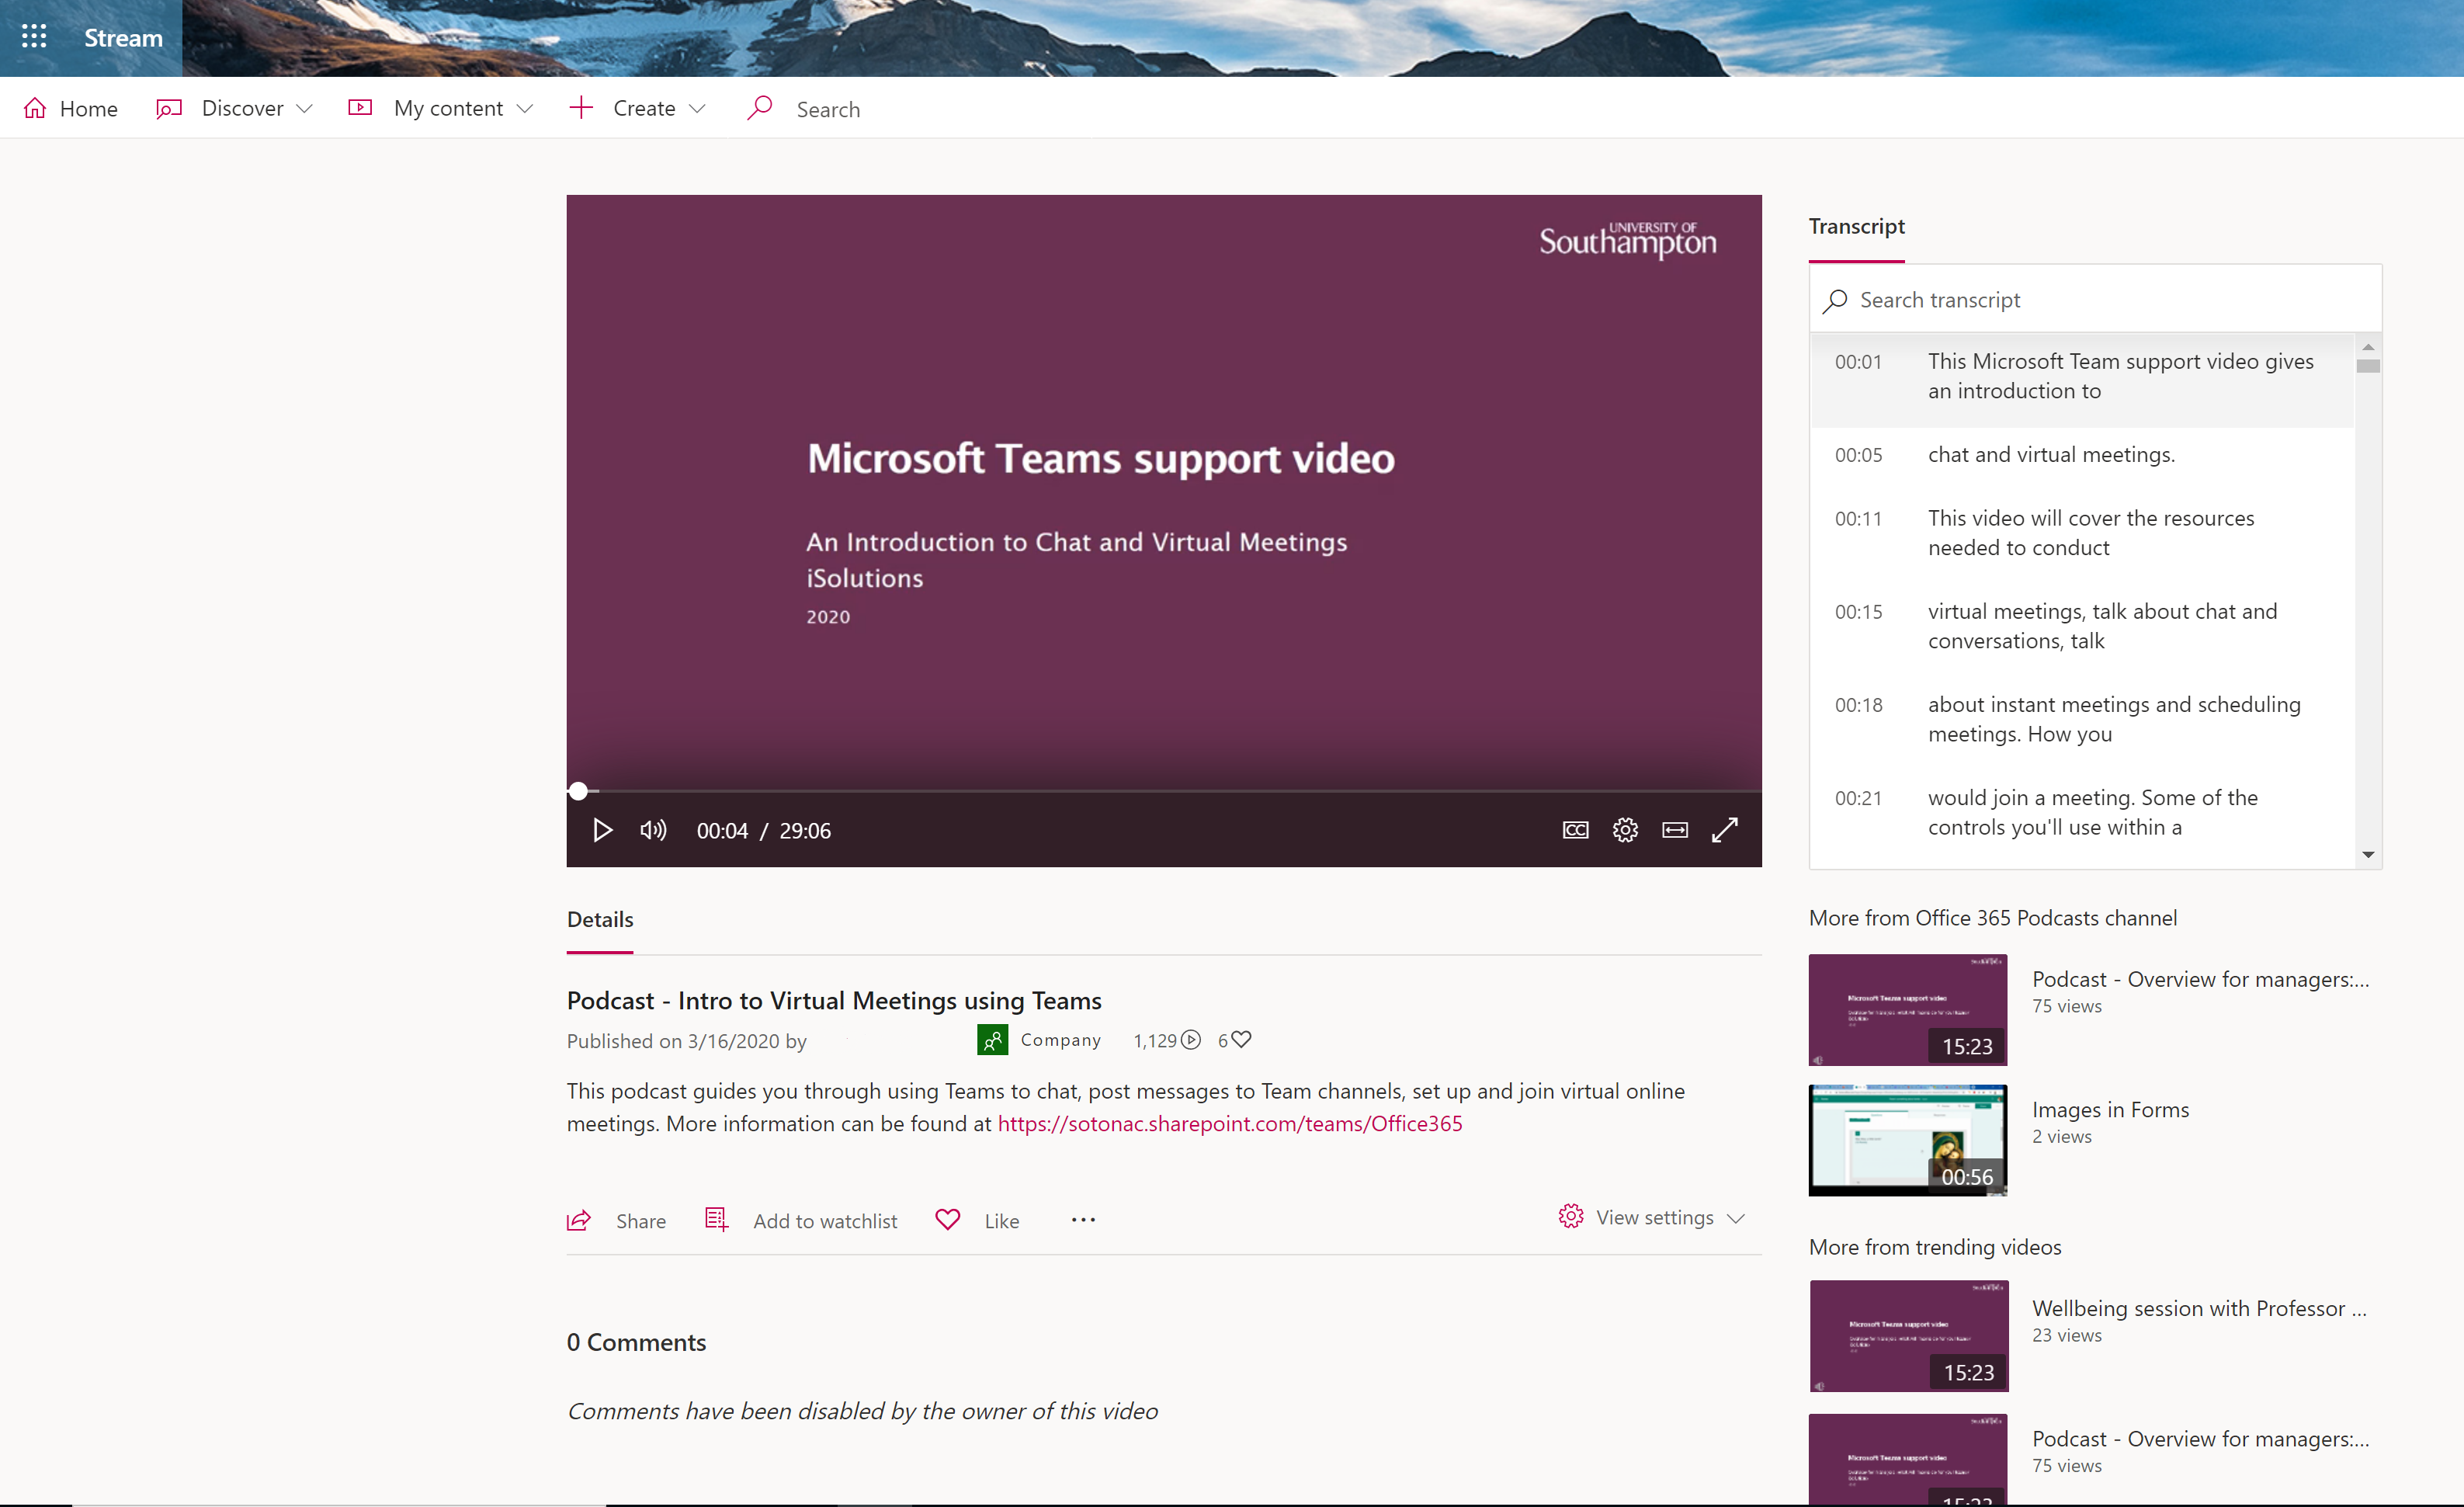Screen dimensions: 2464x1507
Task: Like the video with heart icon
Action: [x=948, y=1219]
